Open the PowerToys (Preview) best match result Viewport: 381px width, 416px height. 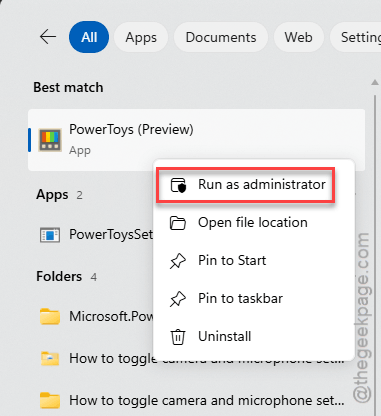pos(197,140)
